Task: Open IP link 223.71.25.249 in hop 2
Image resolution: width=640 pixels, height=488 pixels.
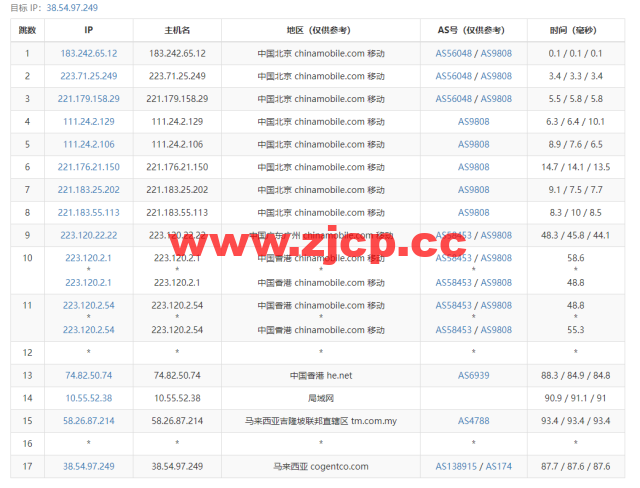Action: pos(89,76)
